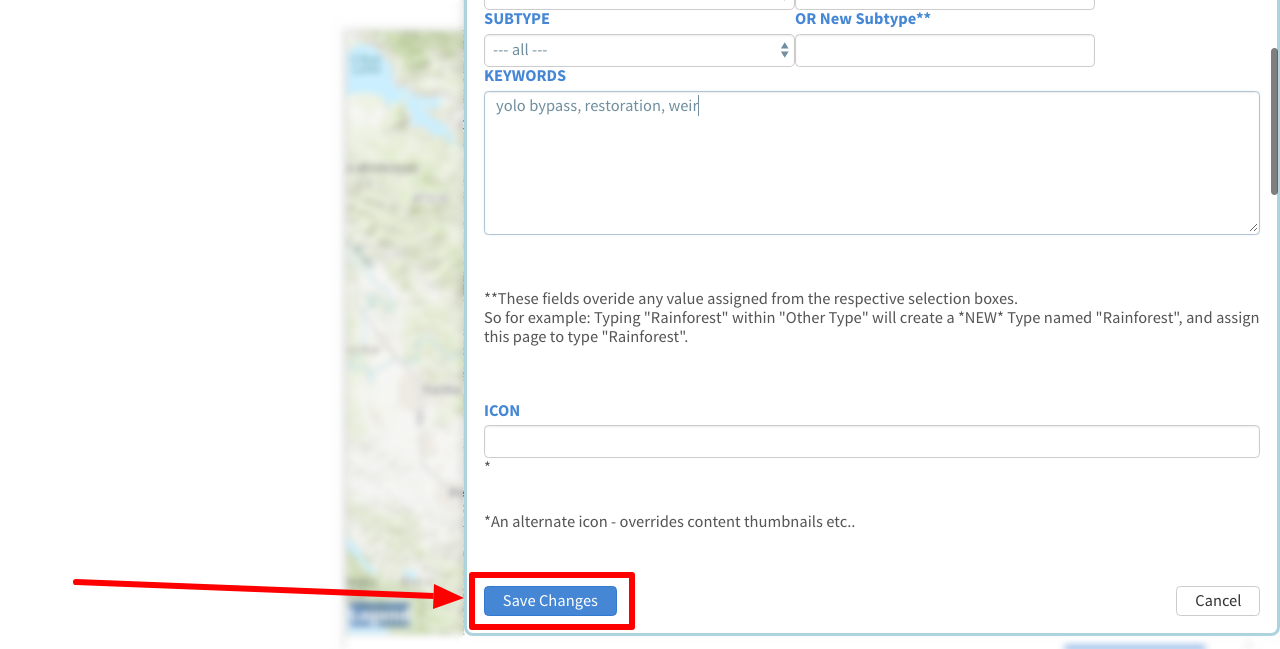Click the Keywords textarea resize handle
This screenshot has width=1280, height=649.
pyautogui.click(x=1253, y=228)
